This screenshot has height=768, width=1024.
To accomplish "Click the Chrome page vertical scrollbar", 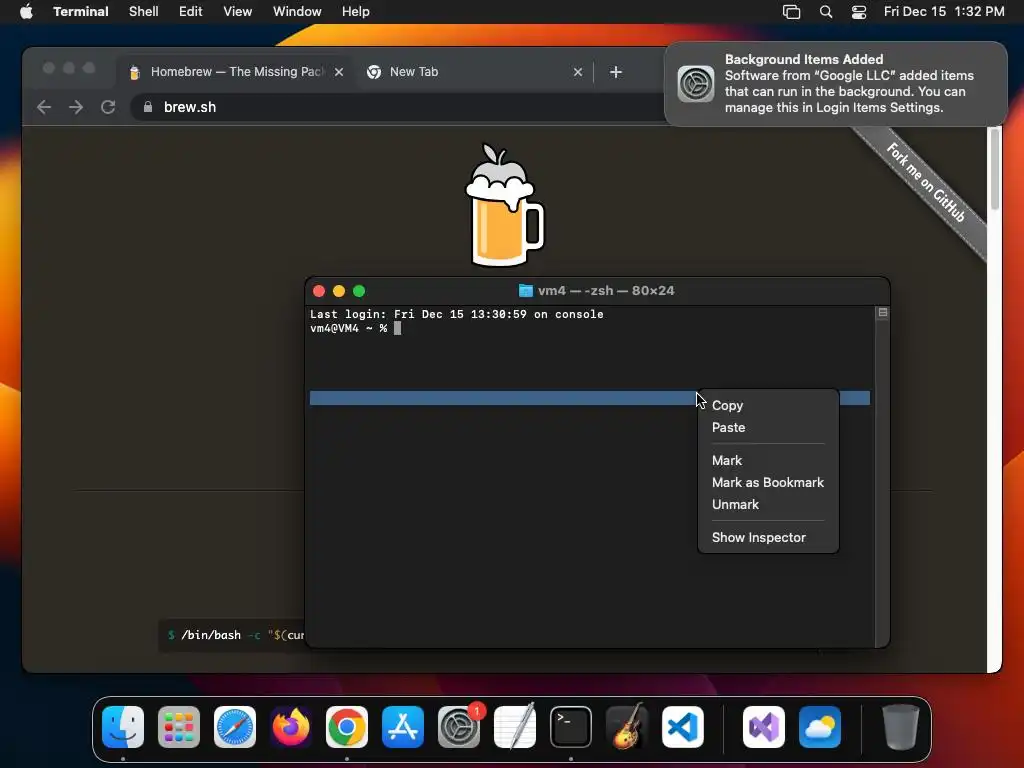I will (x=995, y=170).
